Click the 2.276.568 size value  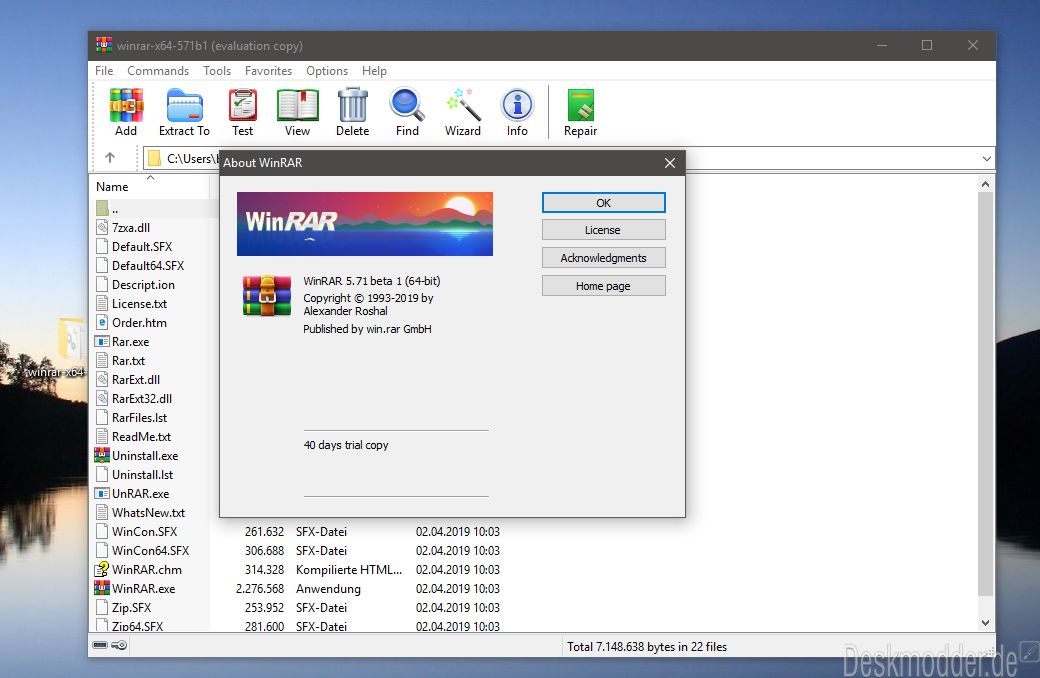click(x=260, y=588)
